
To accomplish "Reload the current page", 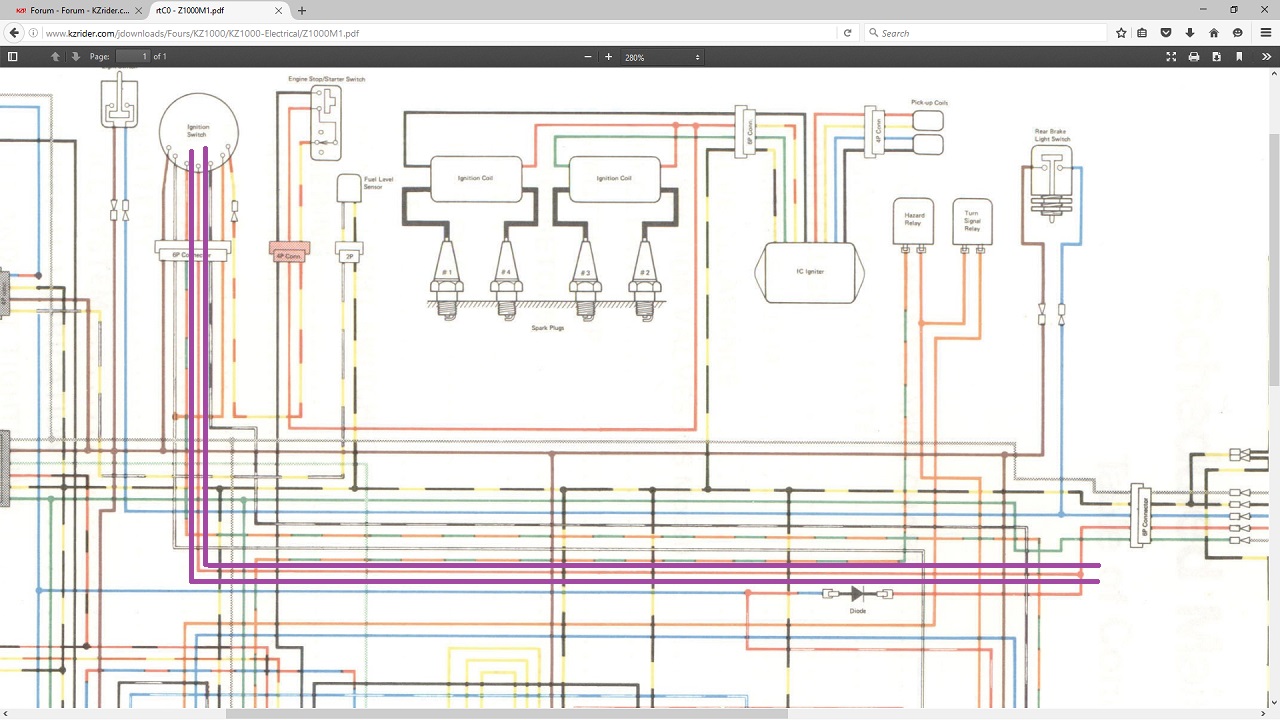I will point(847,33).
